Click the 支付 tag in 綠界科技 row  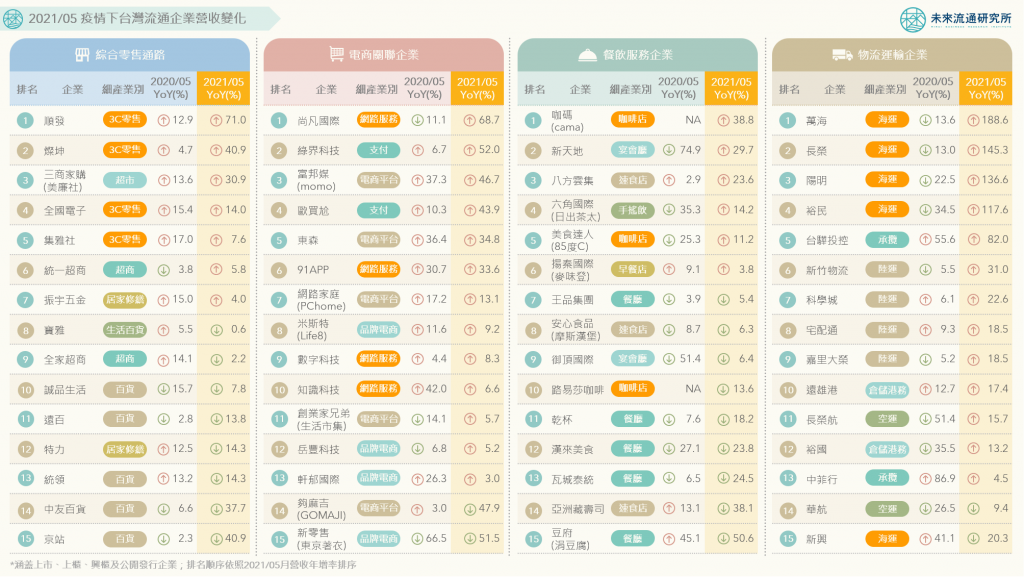(379, 150)
